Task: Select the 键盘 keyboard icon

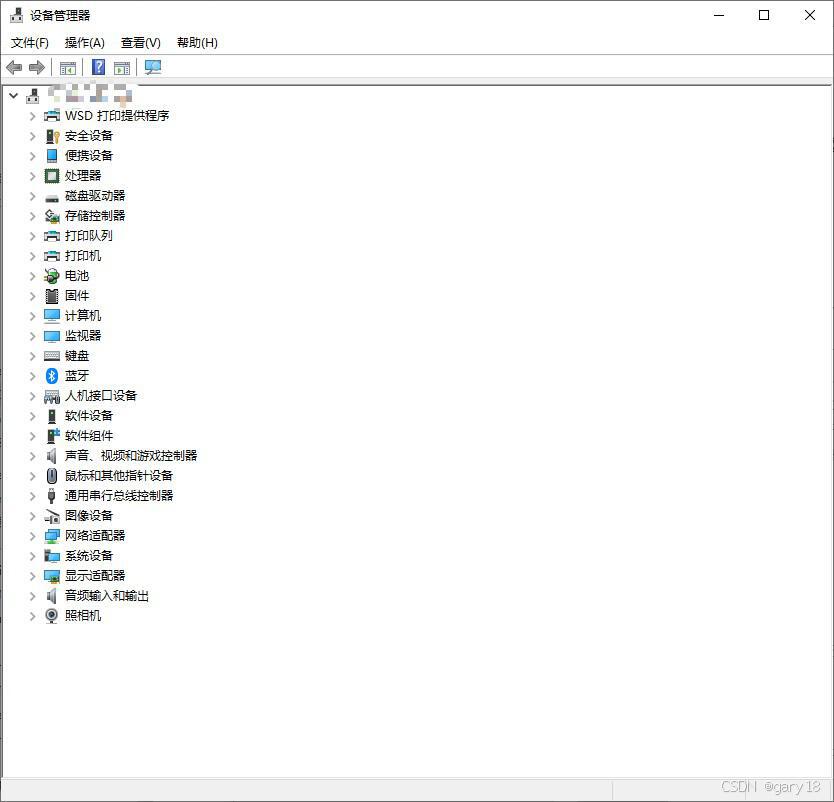Action: point(52,356)
